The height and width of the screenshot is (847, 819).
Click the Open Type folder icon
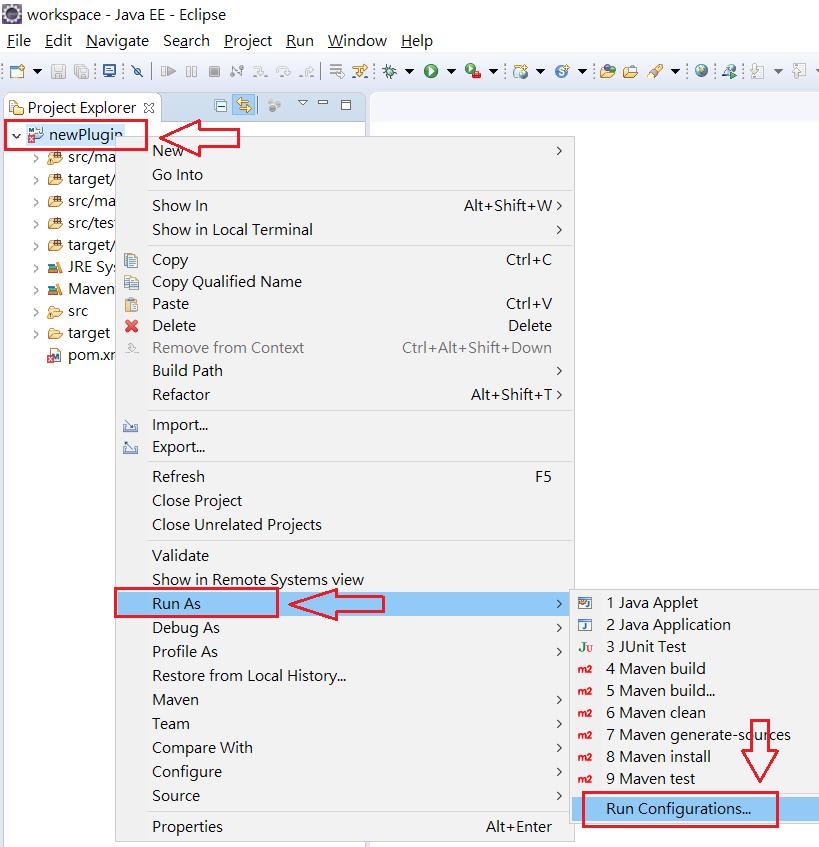click(x=607, y=71)
